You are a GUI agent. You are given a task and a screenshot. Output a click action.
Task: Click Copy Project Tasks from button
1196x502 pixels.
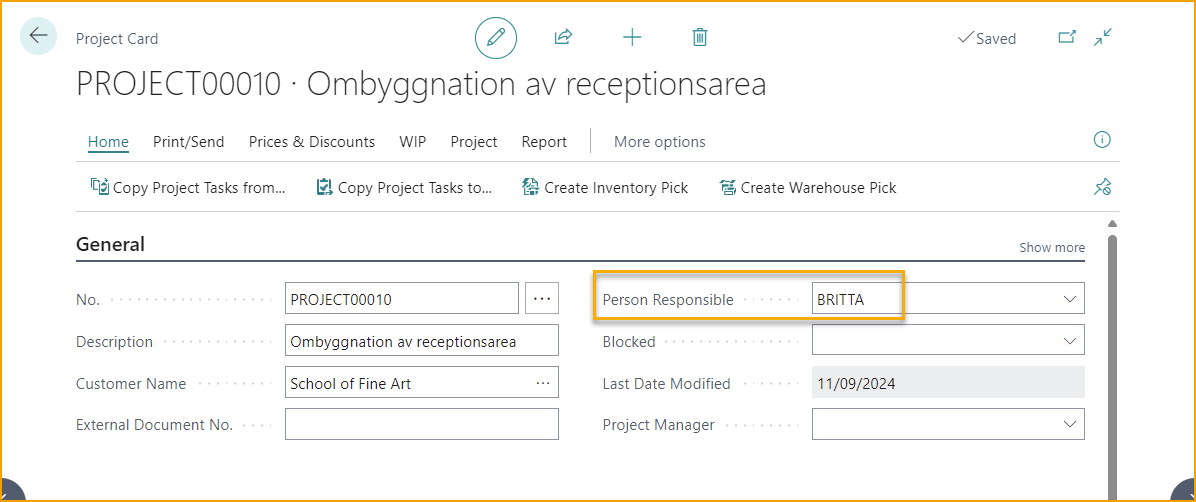click(188, 187)
